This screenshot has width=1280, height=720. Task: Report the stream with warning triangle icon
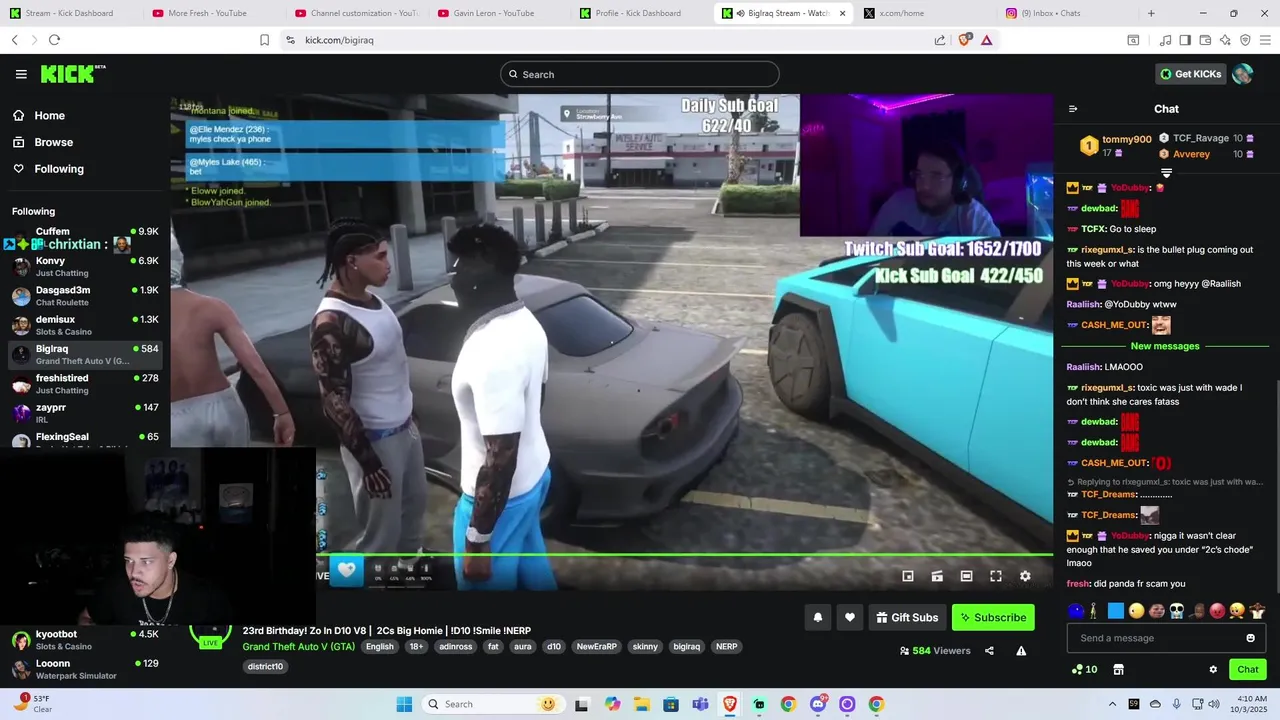tap(1021, 650)
